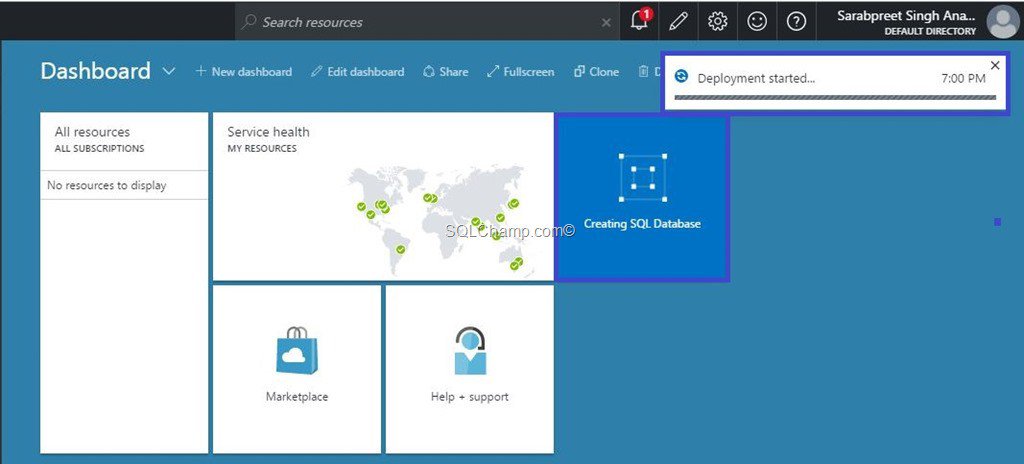Open the help question mark icon
This screenshot has width=1024, height=464.
[x=796, y=22]
